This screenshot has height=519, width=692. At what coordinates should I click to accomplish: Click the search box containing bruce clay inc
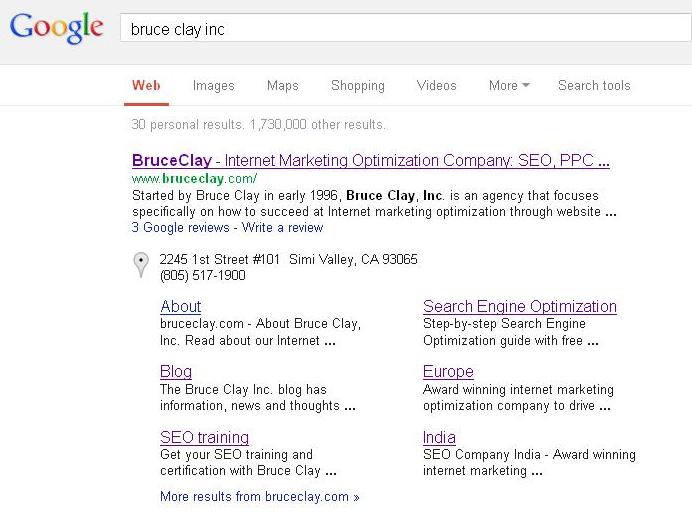(x=400, y=29)
